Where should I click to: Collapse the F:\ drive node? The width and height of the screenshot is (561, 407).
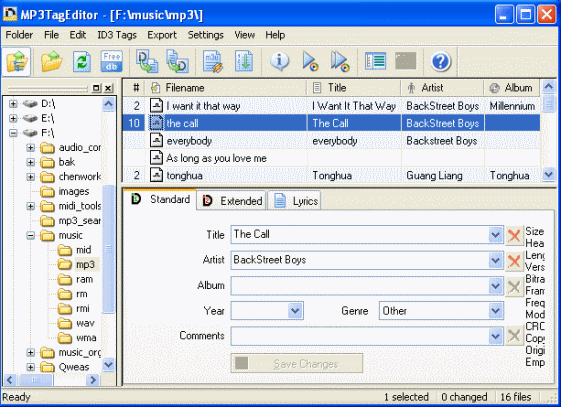[x=13, y=133]
